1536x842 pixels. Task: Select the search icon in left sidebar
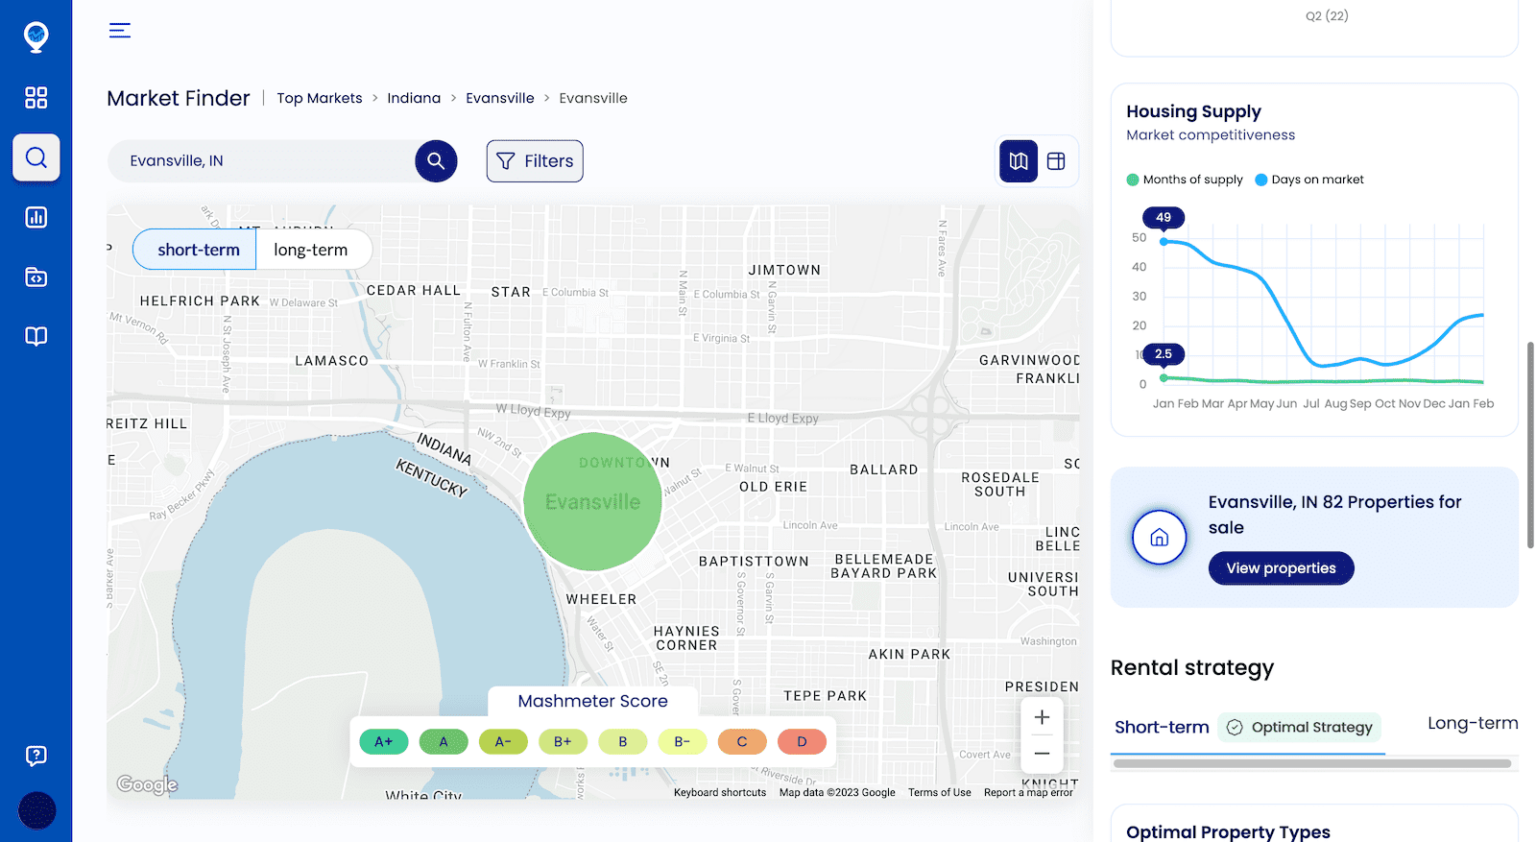(x=36, y=157)
